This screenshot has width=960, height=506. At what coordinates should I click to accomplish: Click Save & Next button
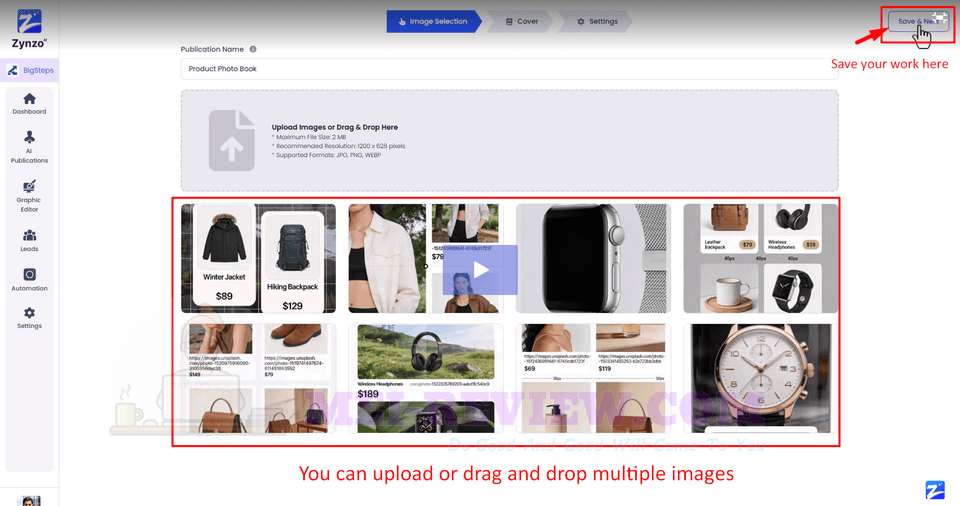(918, 21)
